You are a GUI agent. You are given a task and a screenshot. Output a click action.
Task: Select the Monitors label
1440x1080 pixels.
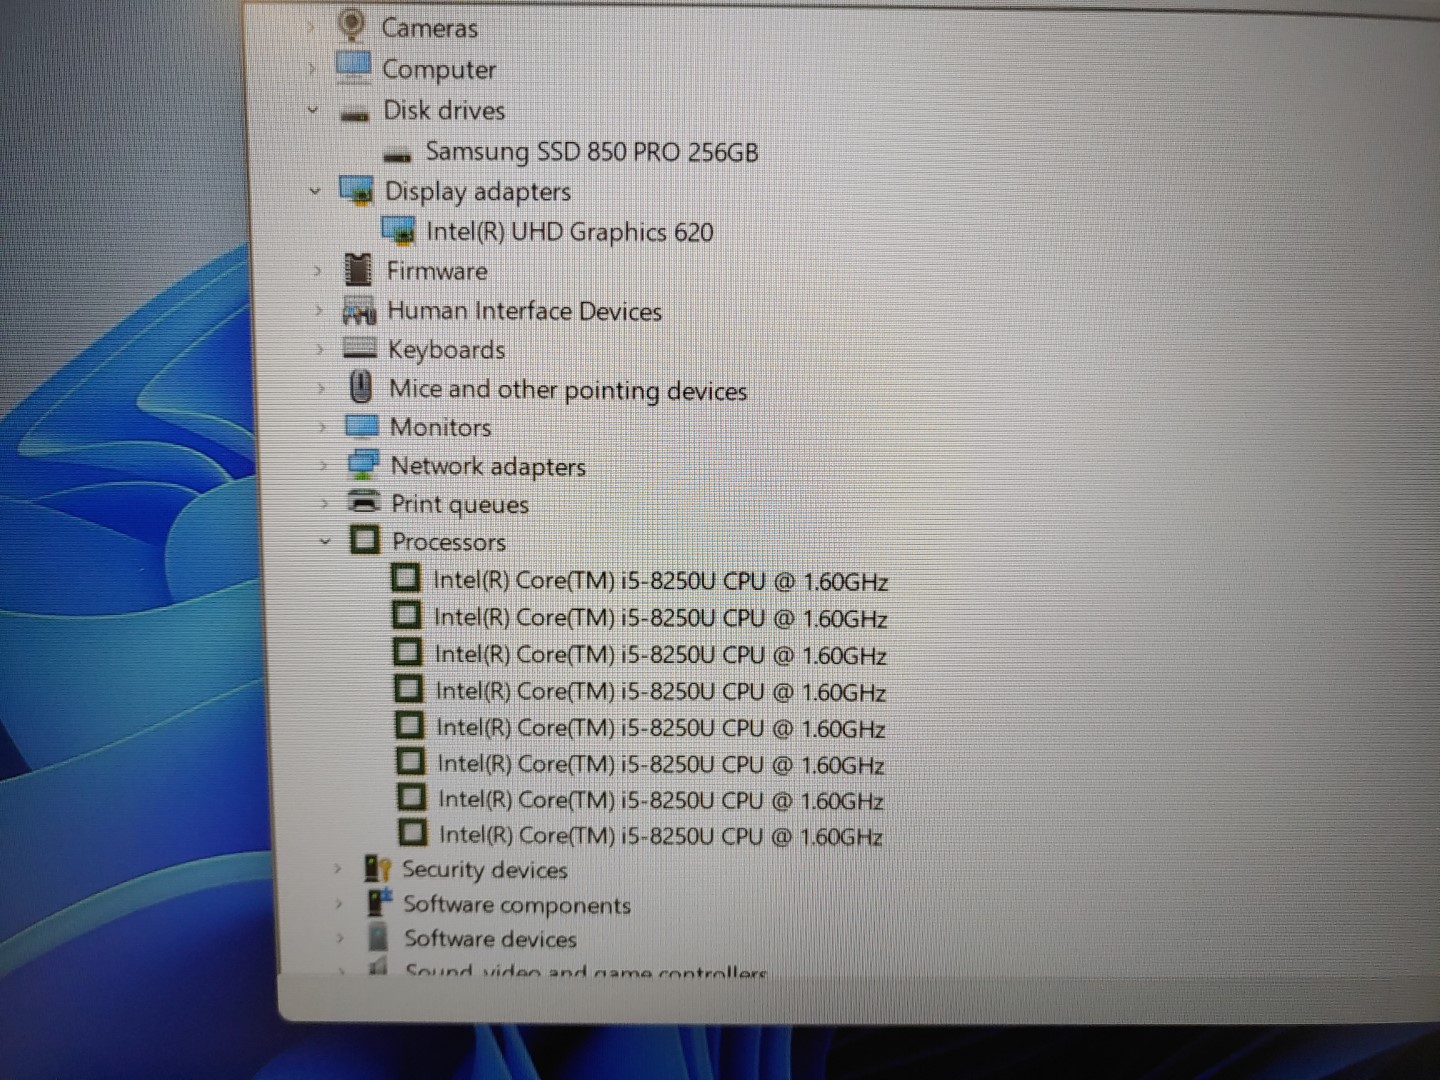coord(440,427)
